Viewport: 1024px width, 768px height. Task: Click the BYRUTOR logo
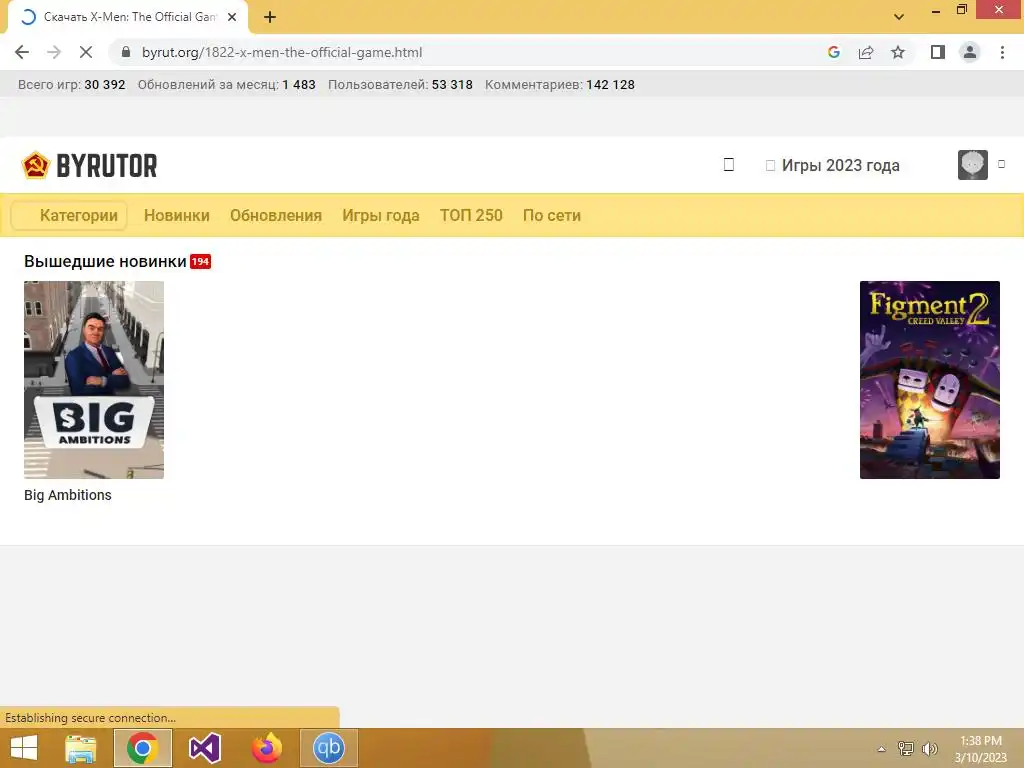click(89, 165)
